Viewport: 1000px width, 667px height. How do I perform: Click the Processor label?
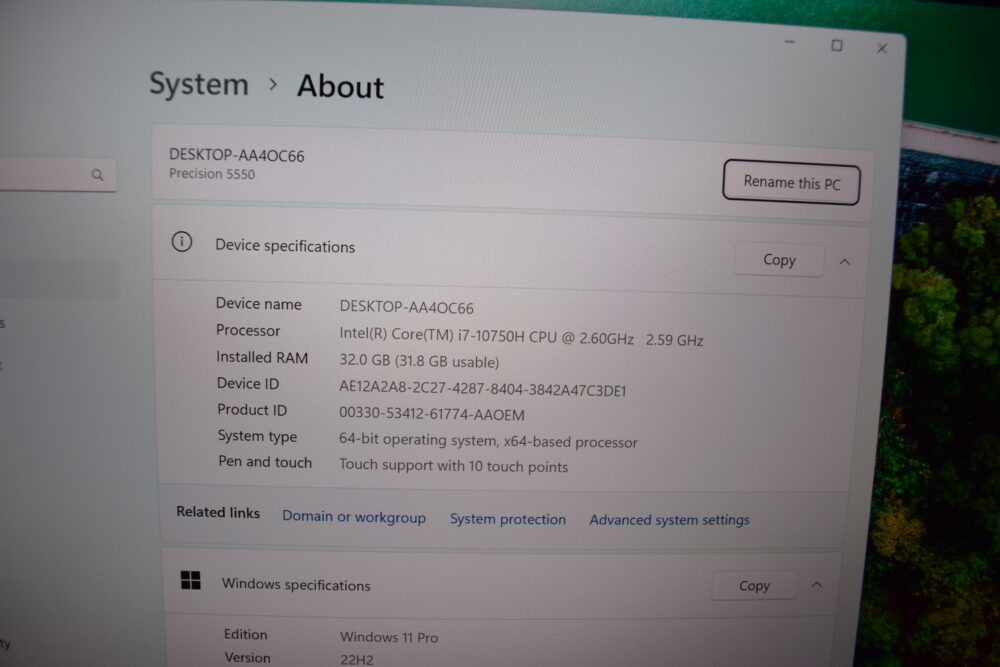248,330
